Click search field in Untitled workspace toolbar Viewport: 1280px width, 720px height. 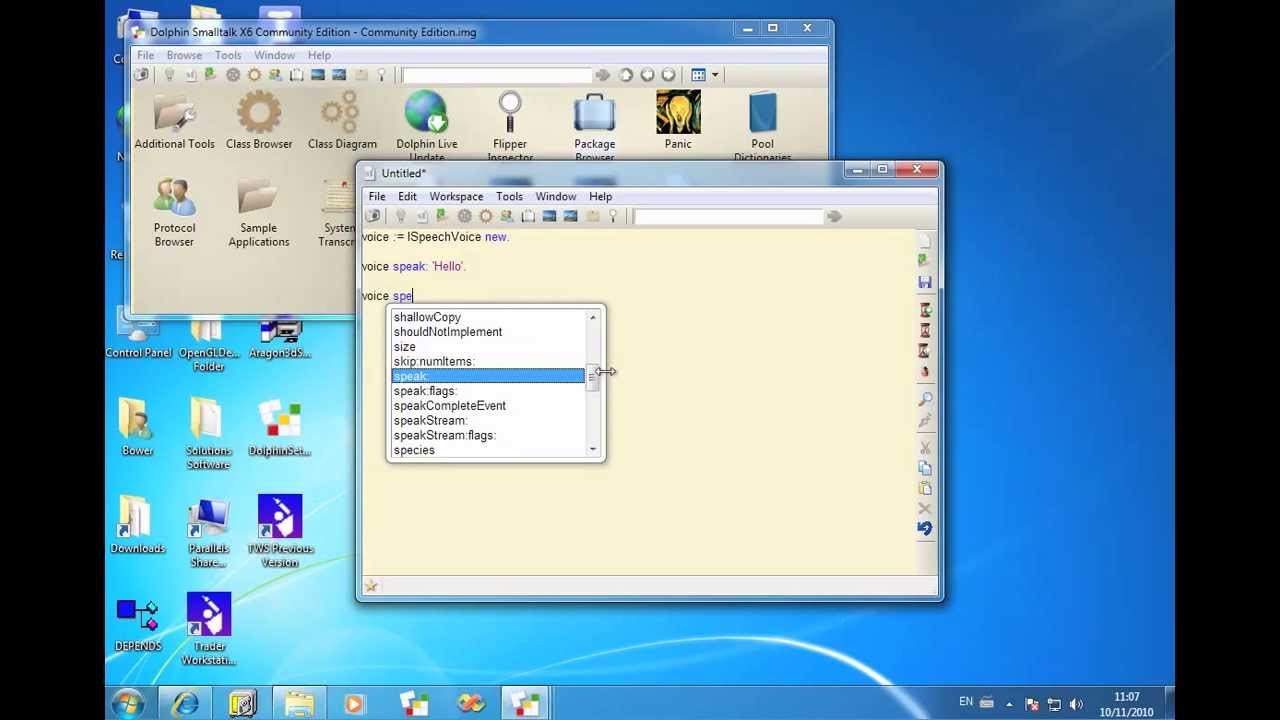click(727, 216)
